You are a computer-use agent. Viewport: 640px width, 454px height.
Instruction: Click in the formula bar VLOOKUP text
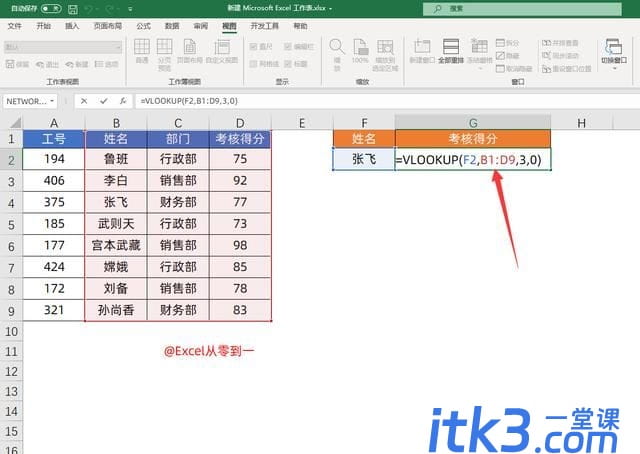coord(189,101)
